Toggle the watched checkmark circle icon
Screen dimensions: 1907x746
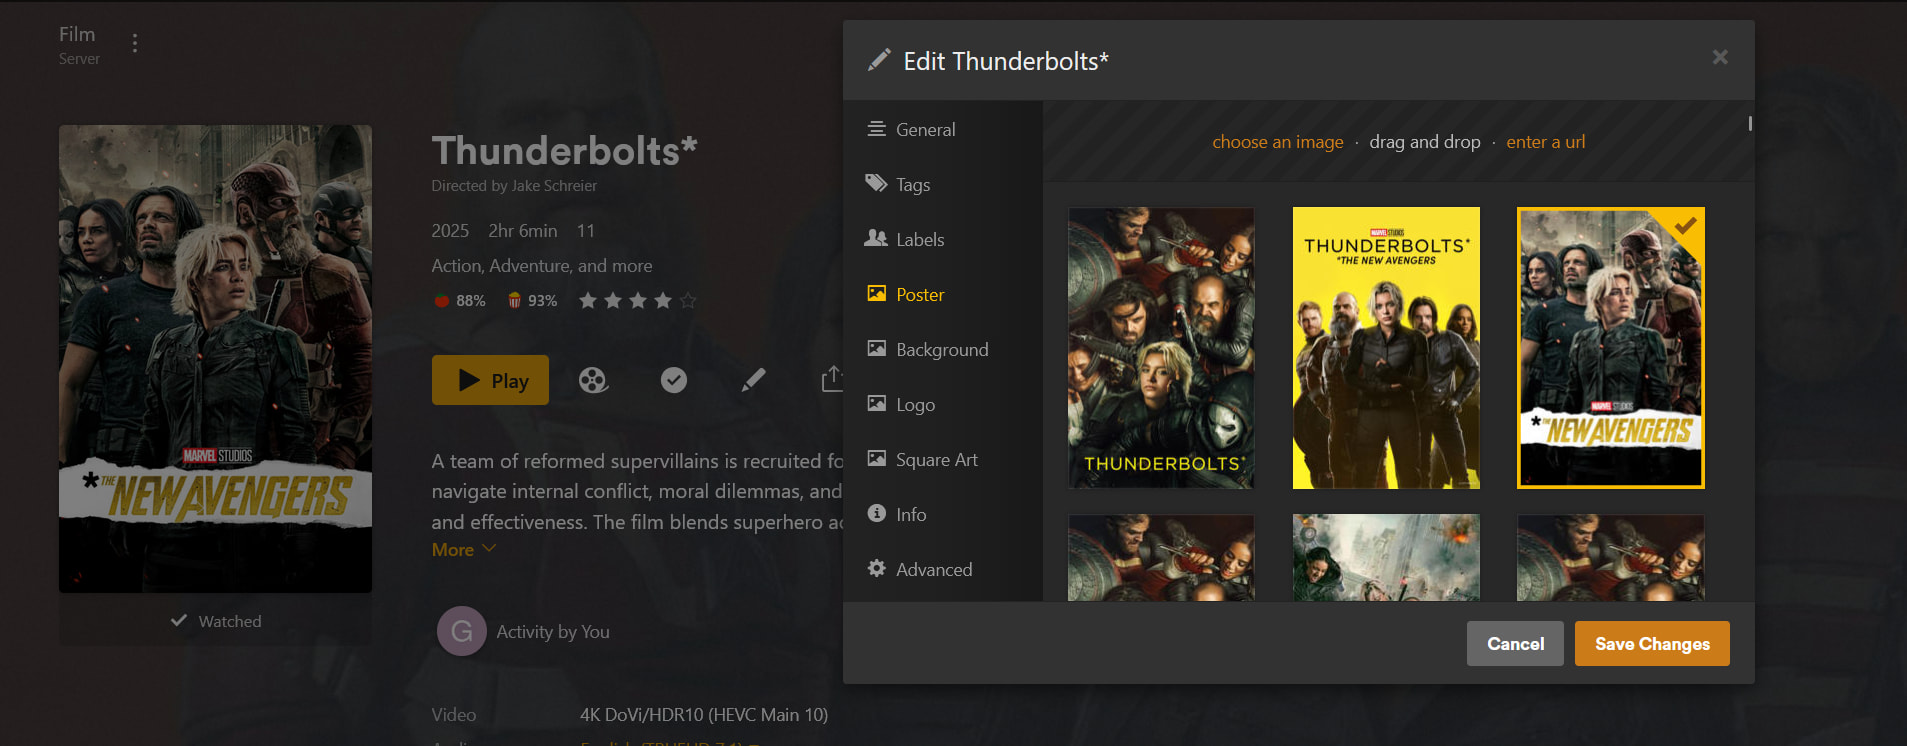coord(674,380)
